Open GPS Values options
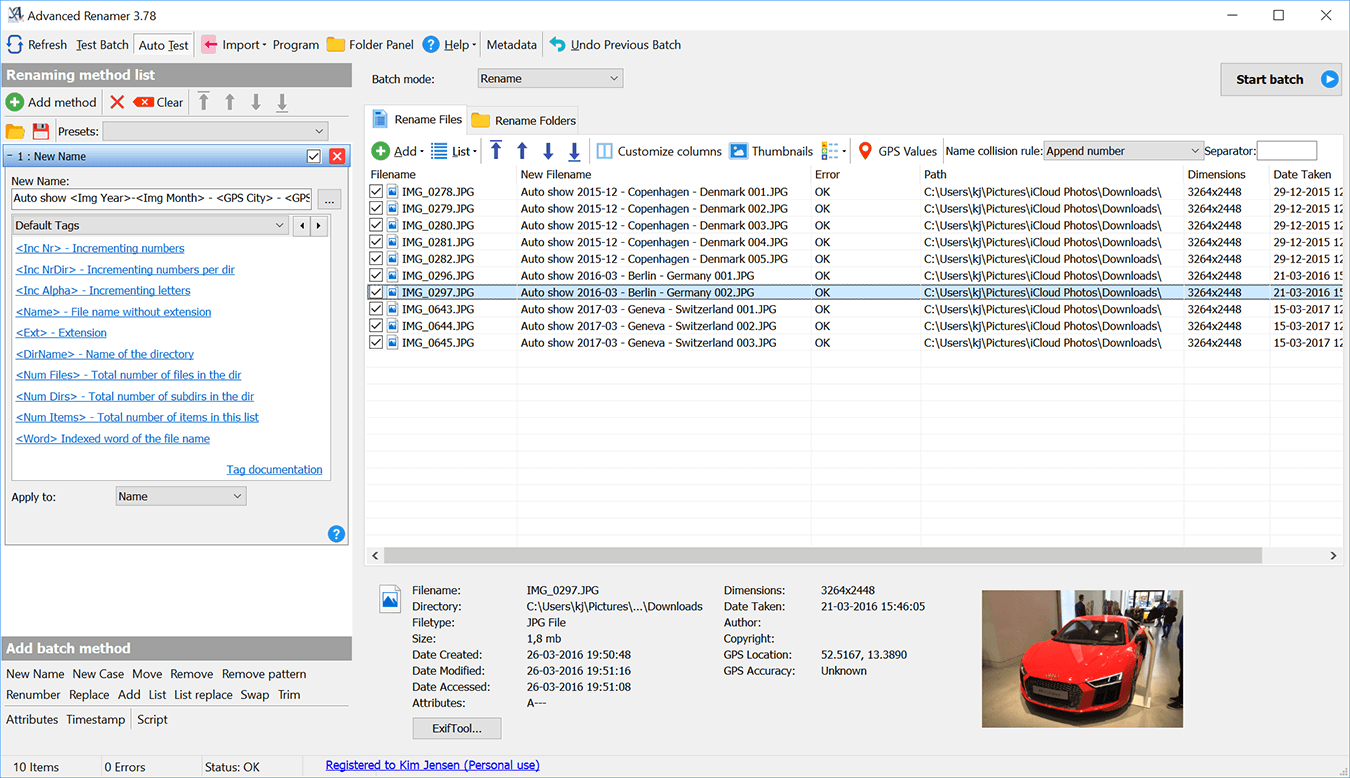This screenshot has width=1350, height=778. click(895, 151)
